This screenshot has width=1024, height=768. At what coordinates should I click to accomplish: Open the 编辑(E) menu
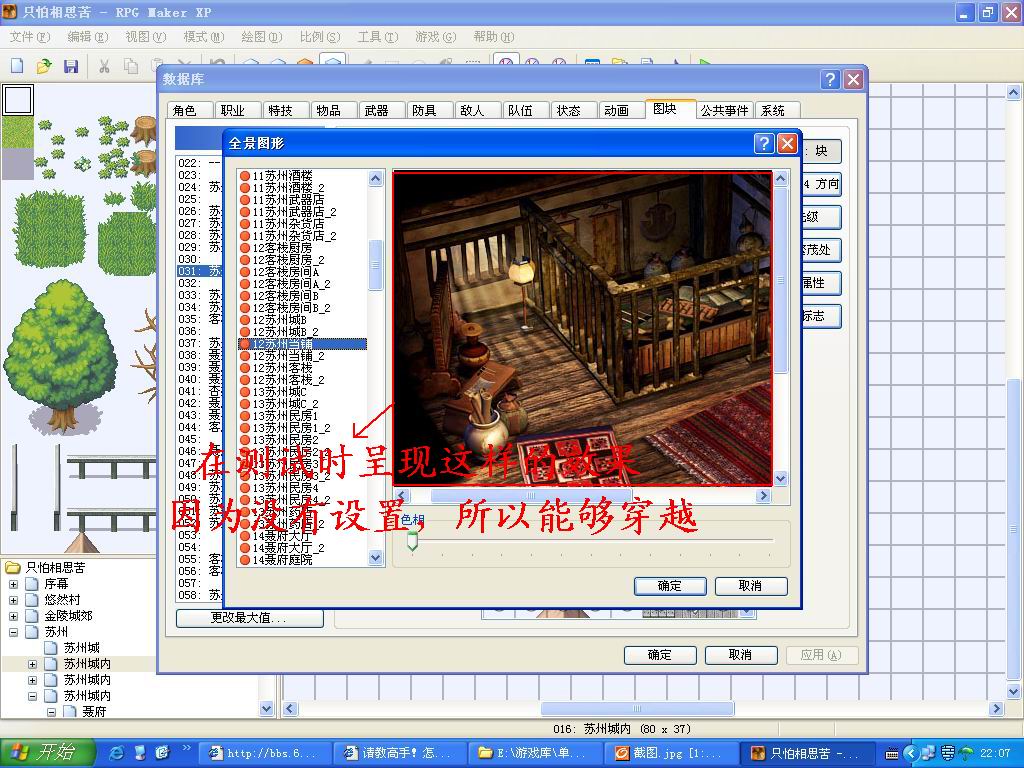pyautogui.click(x=88, y=37)
